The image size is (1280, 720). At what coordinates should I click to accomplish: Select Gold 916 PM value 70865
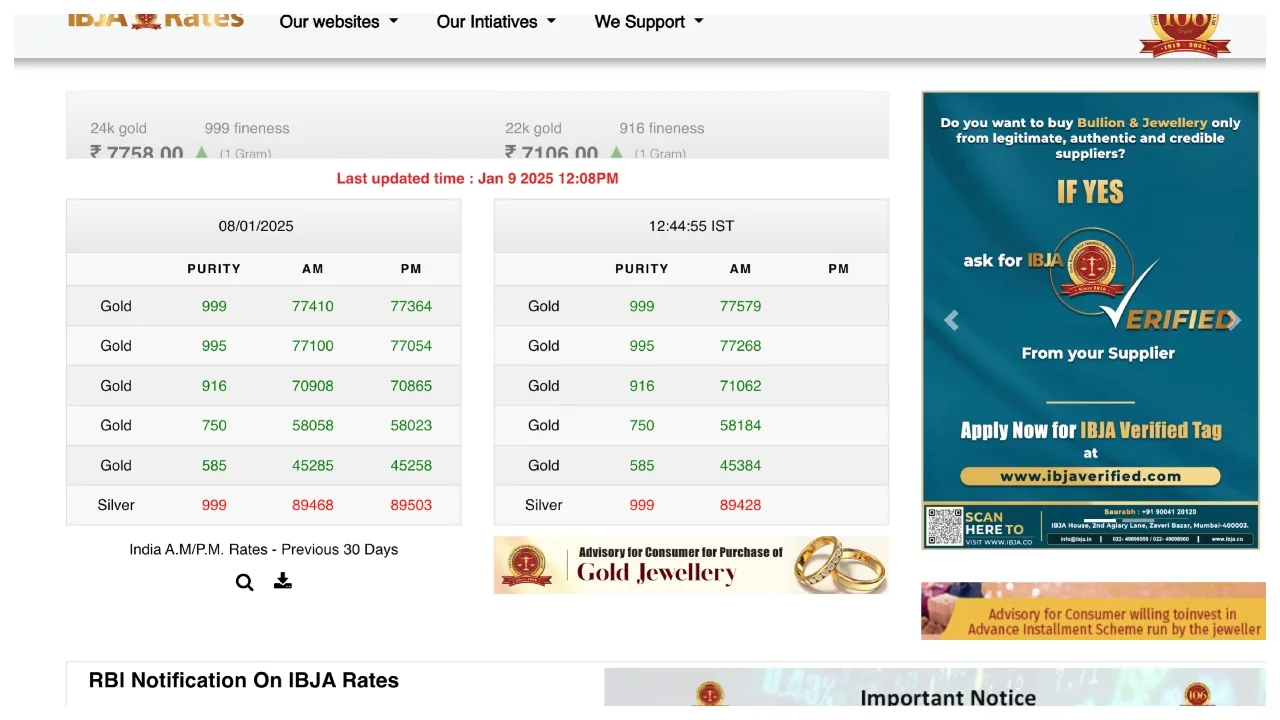click(x=411, y=386)
